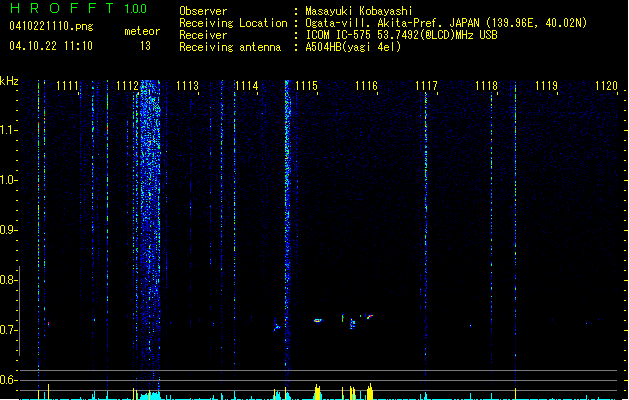
Task: Click the Receiving Location label
Action: click(233, 23)
